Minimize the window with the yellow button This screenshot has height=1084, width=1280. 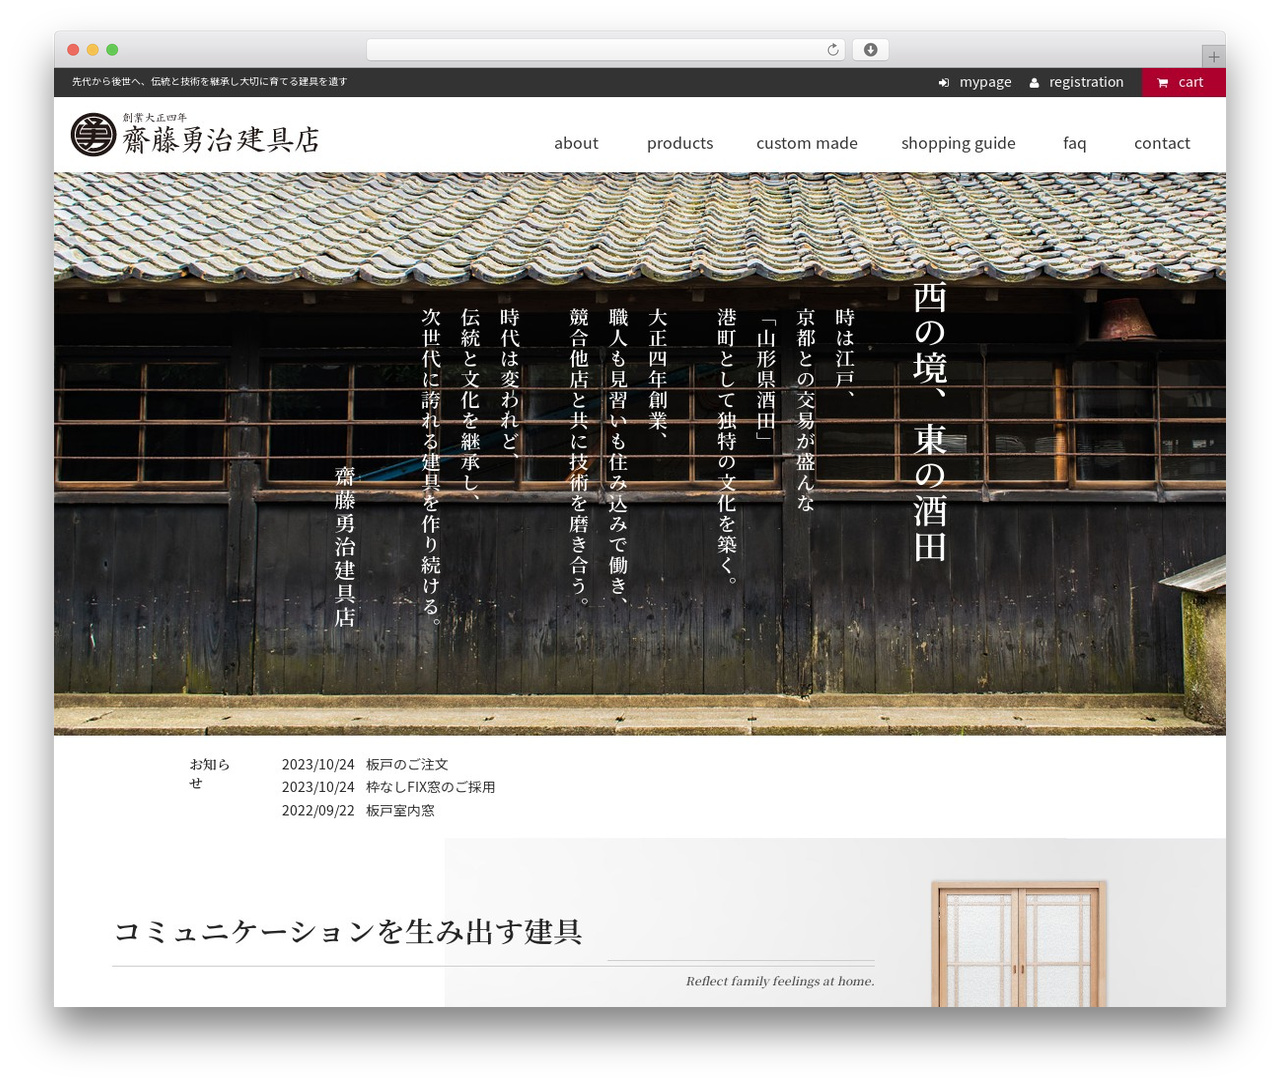pos(92,50)
